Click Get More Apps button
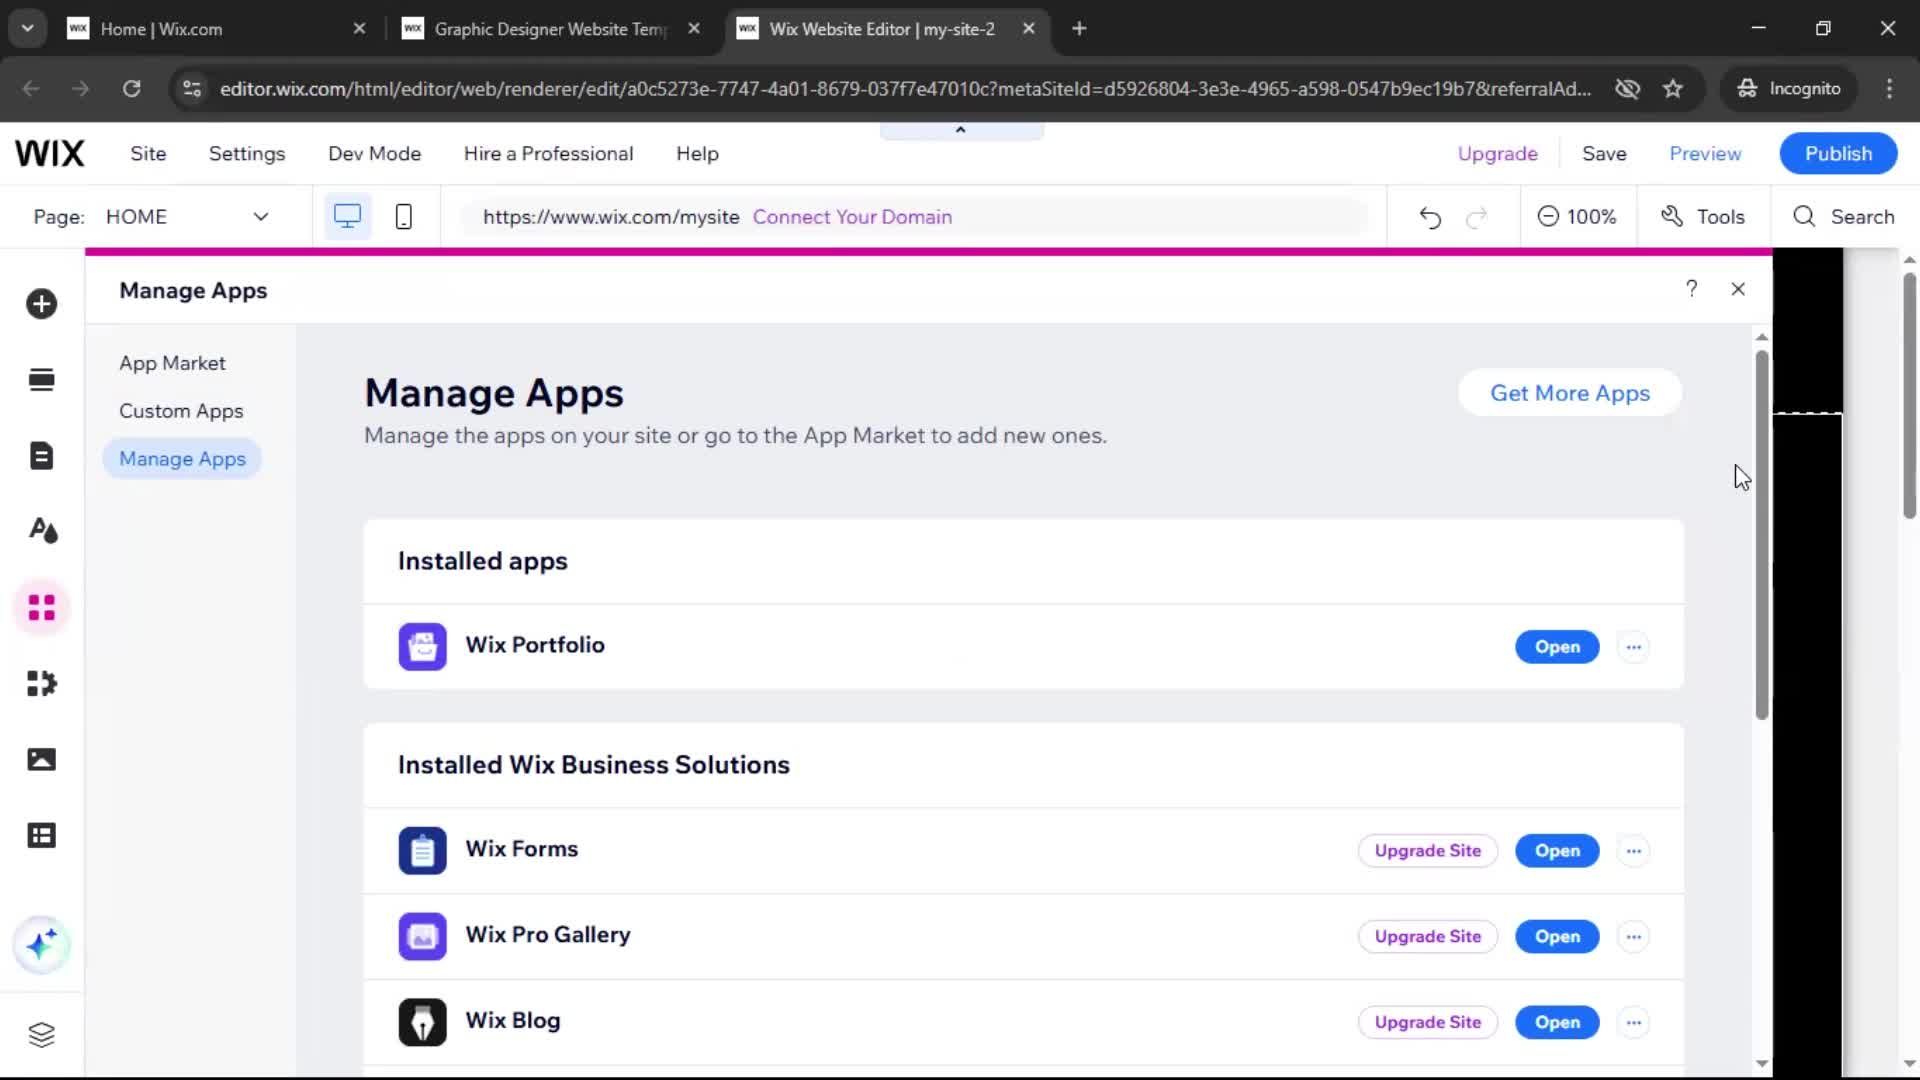The height and width of the screenshot is (1080, 1920). tap(1570, 393)
